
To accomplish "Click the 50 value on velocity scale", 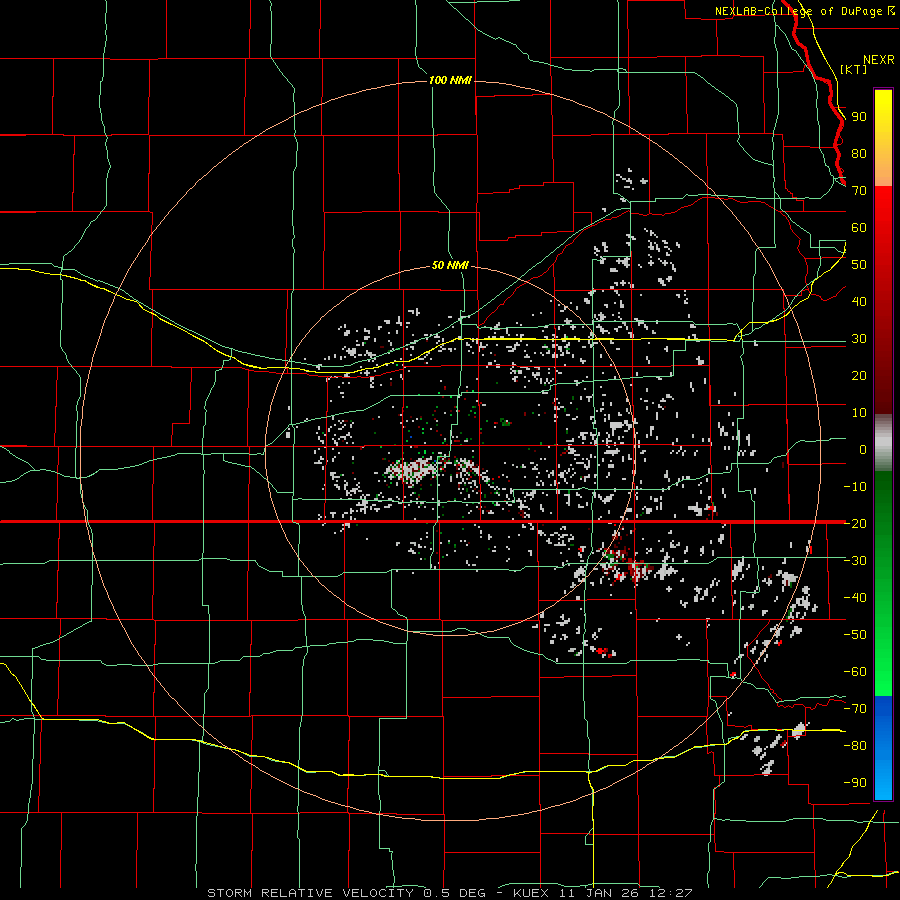I will (859, 265).
